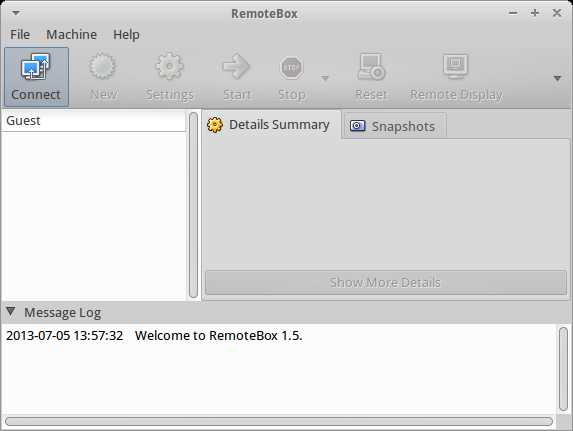The width and height of the screenshot is (573, 431).
Task: Click the message log horizontal scrollbar
Action: pyautogui.click(x=279, y=421)
